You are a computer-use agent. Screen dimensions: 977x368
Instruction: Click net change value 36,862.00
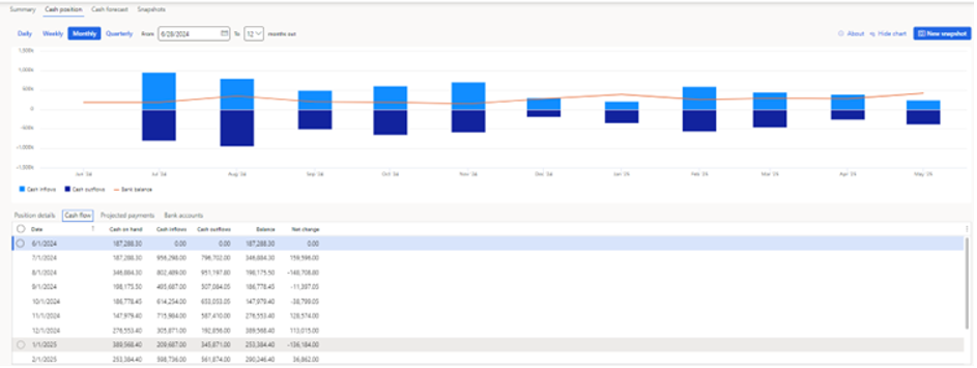pyautogui.click(x=307, y=359)
